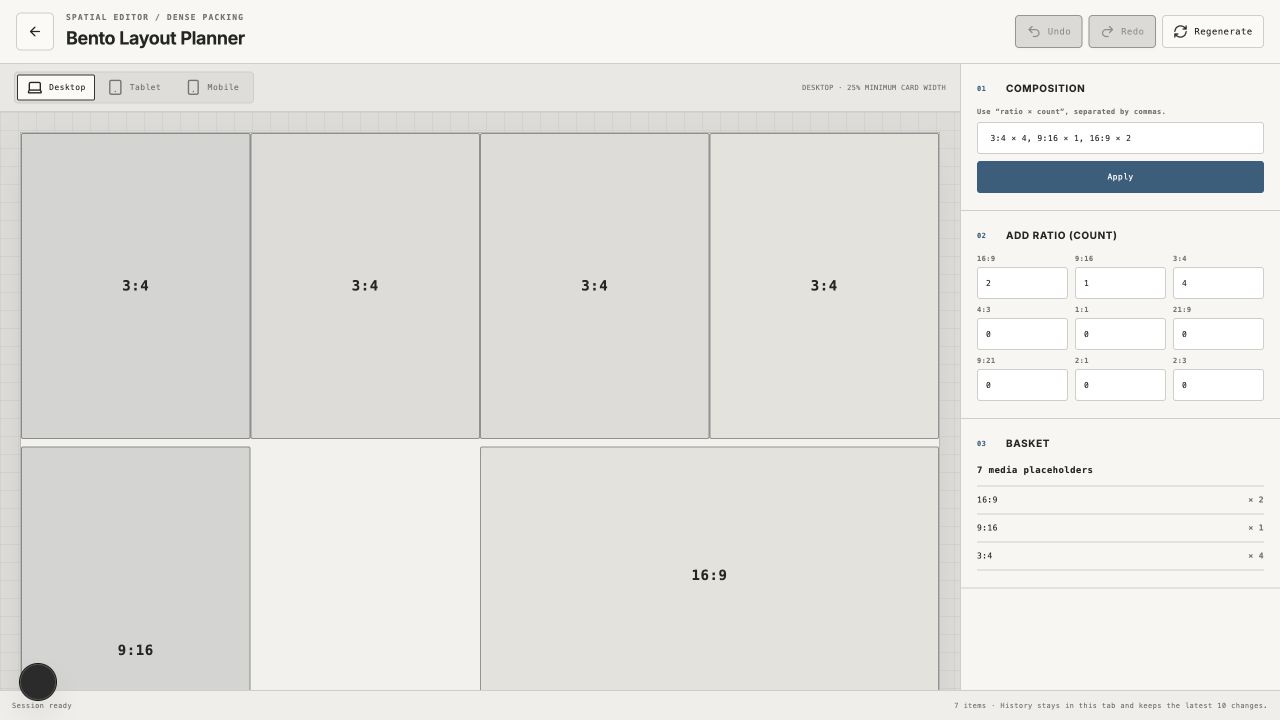
Task: Click the back arrow button
Action: 35,31
